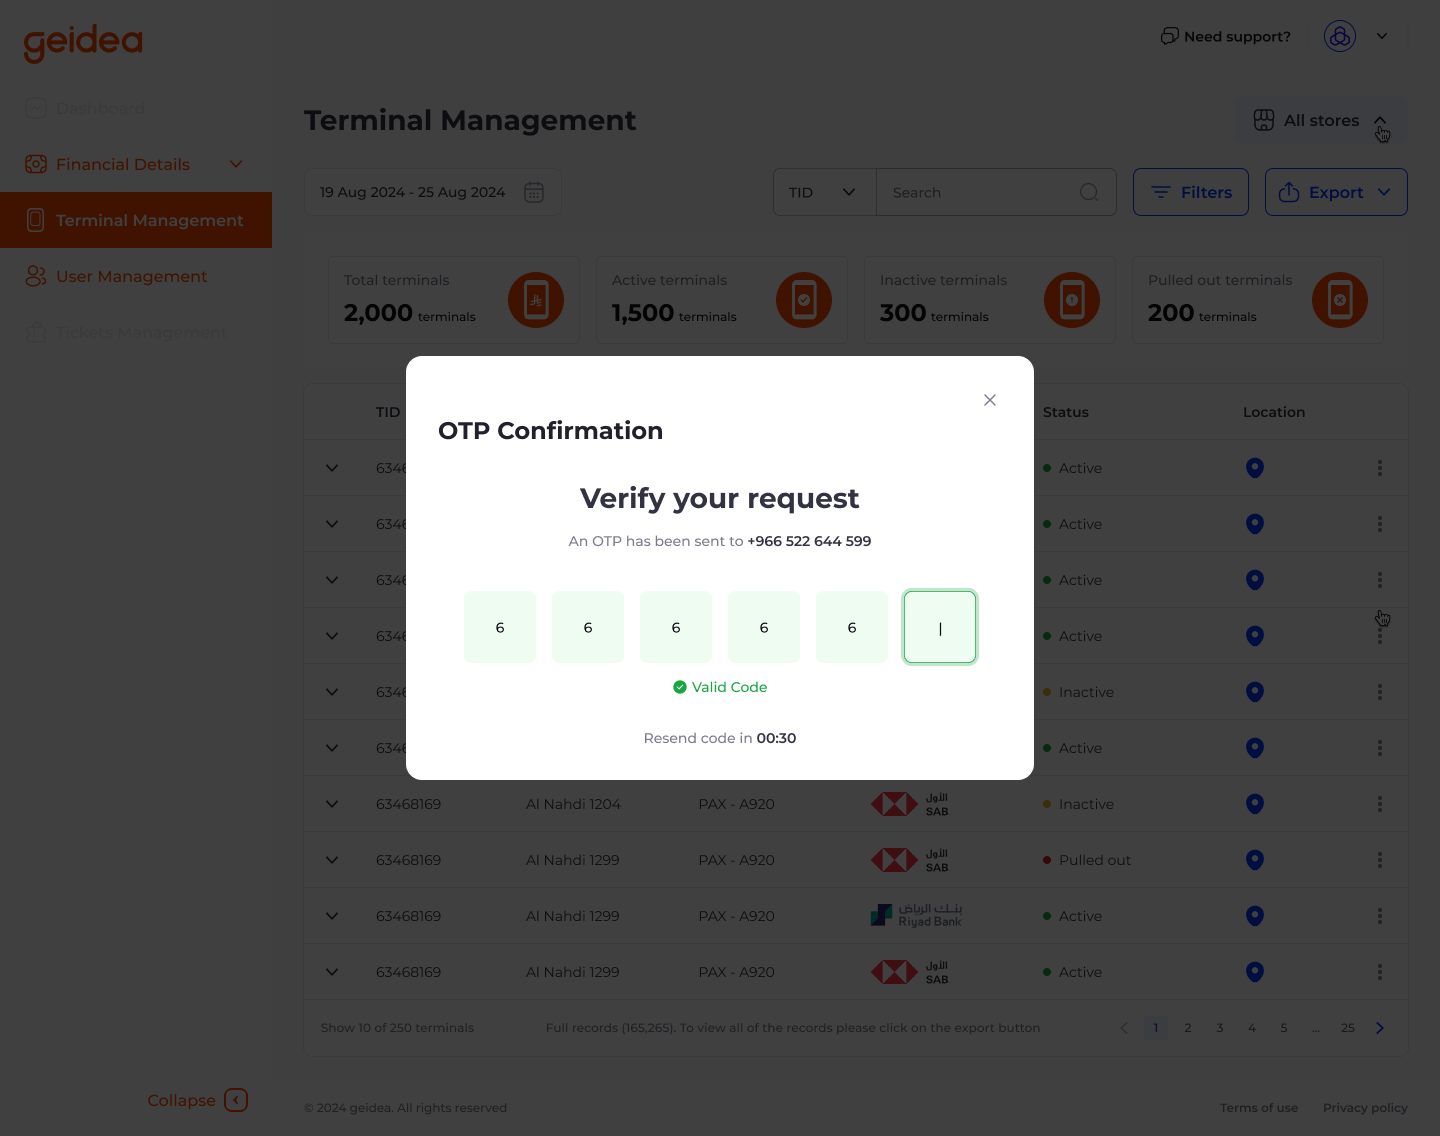Click the Filters button
Image resolution: width=1440 pixels, height=1136 pixels.
coord(1190,192)
